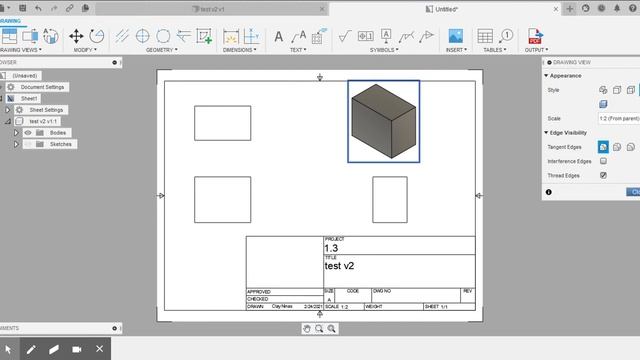640x360 pixels.
Task: Open the Tables dropdown menu
Action: click(x=495, y=50)
